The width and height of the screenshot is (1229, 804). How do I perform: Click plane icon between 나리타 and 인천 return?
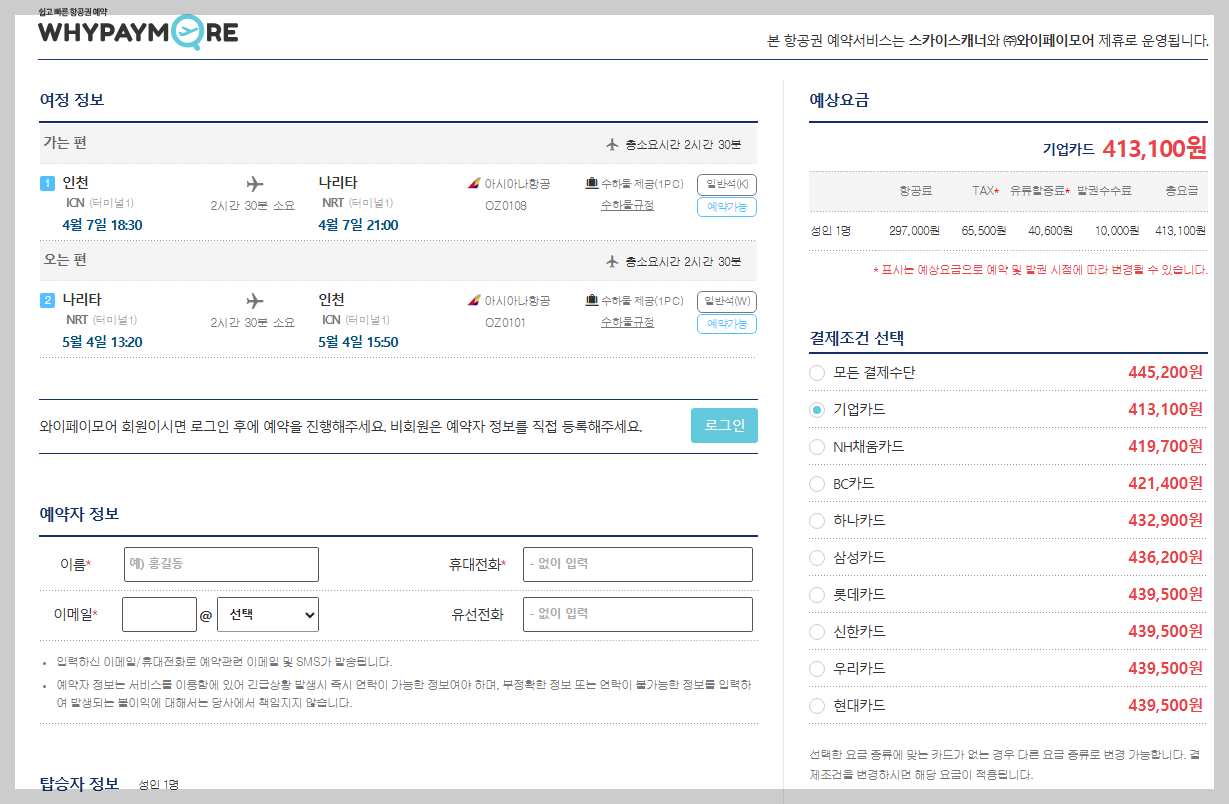(254, 301)
